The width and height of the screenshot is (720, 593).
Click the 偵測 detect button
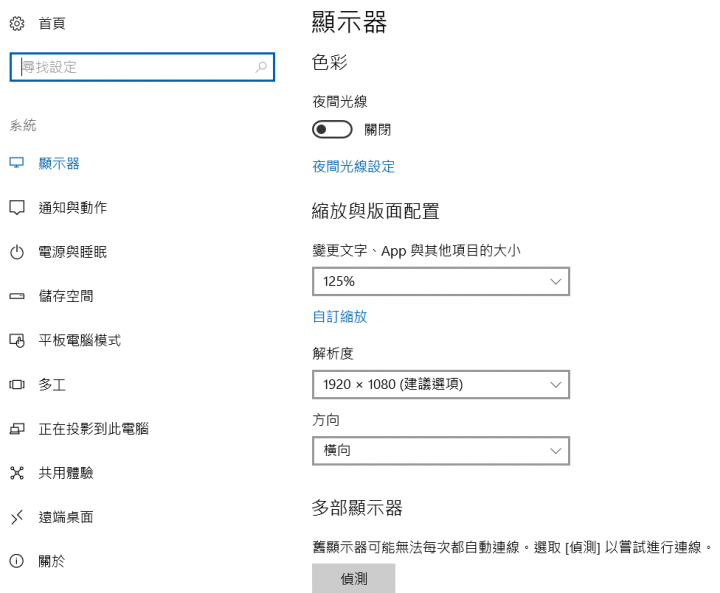pos(354,578)
